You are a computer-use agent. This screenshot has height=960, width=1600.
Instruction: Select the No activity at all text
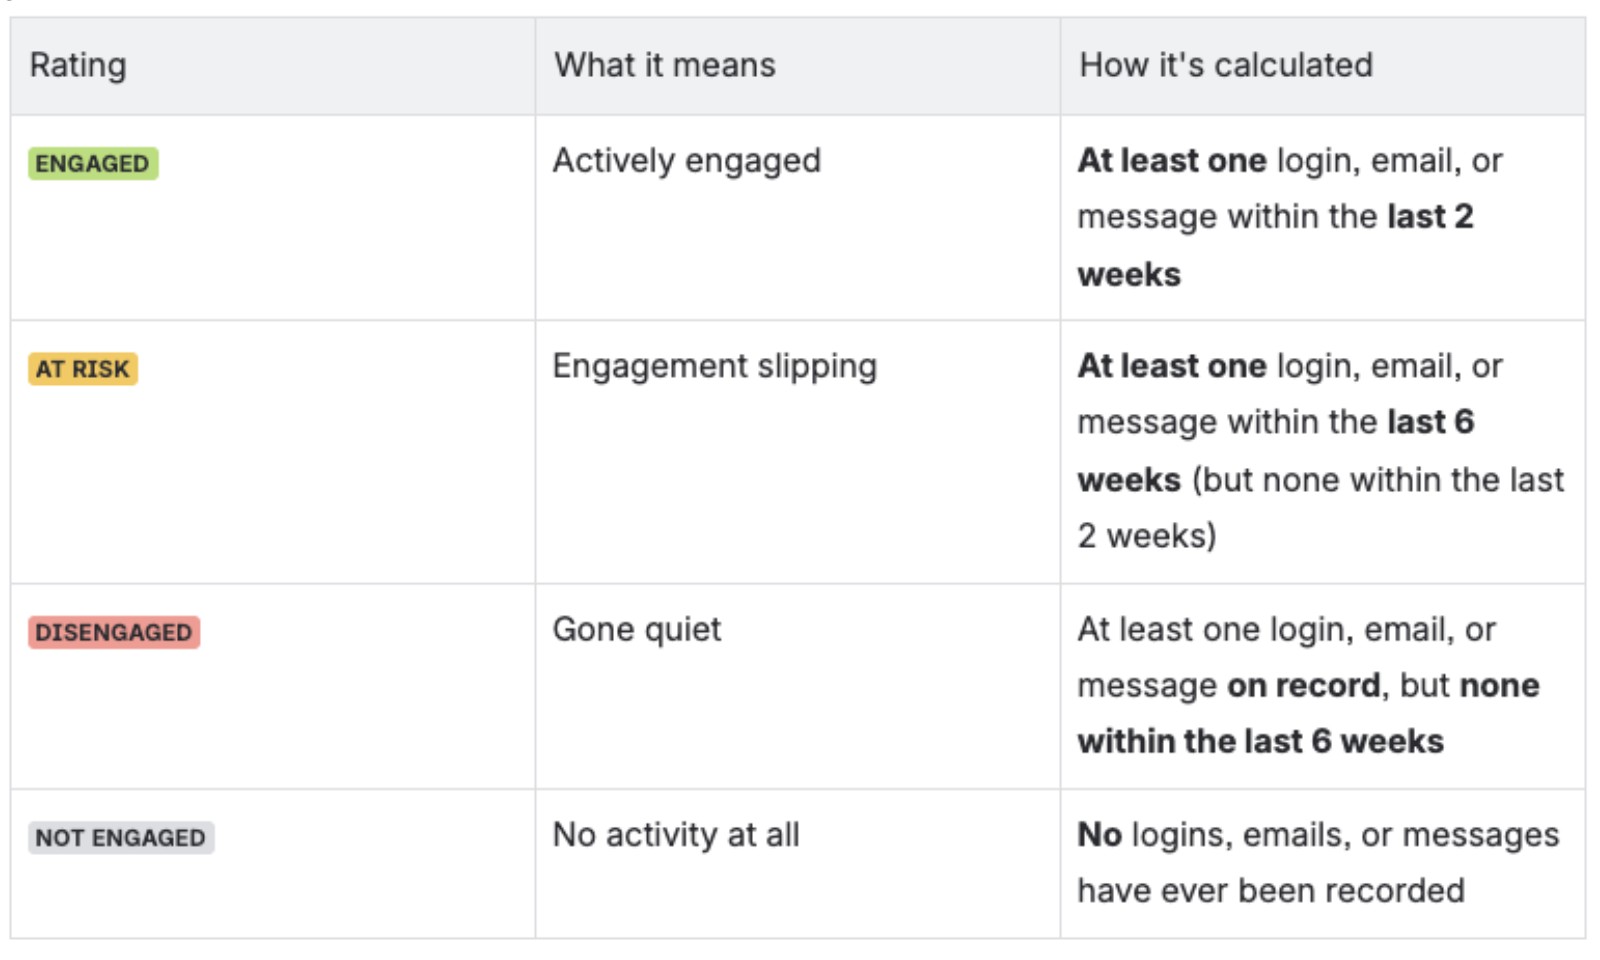pyautogui.click(x=677, y=834)
